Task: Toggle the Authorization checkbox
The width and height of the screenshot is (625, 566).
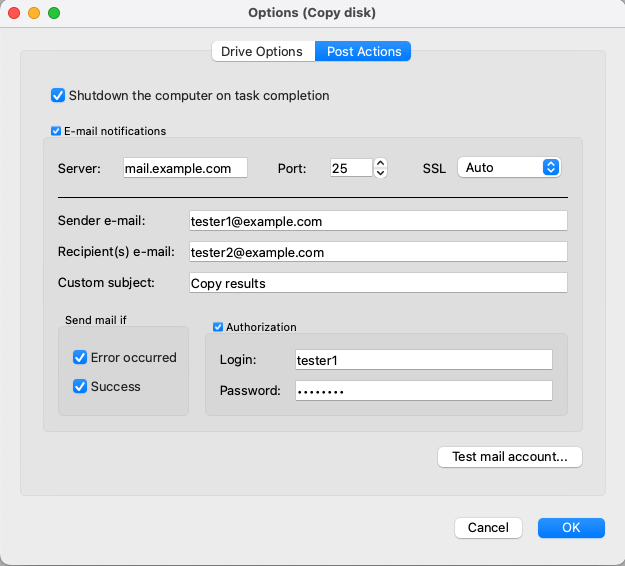Action: tap(218, 327)
